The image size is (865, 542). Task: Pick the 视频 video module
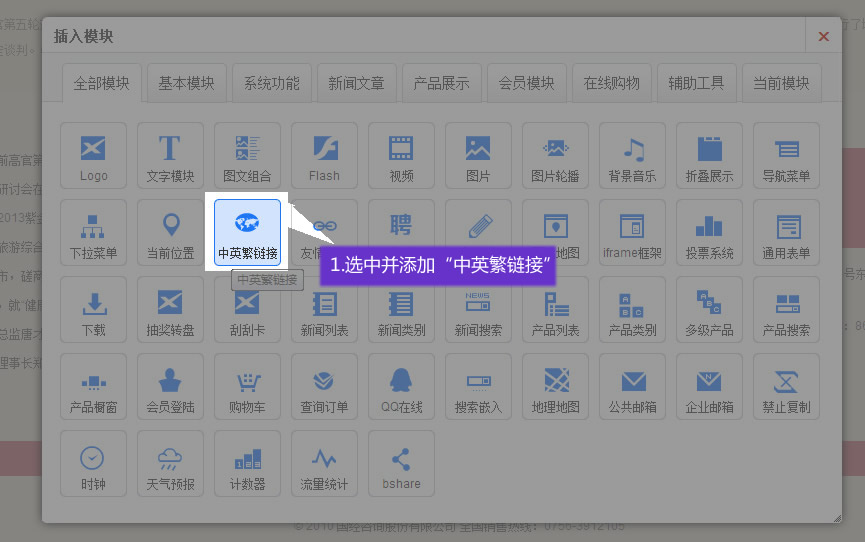point(401,155)
